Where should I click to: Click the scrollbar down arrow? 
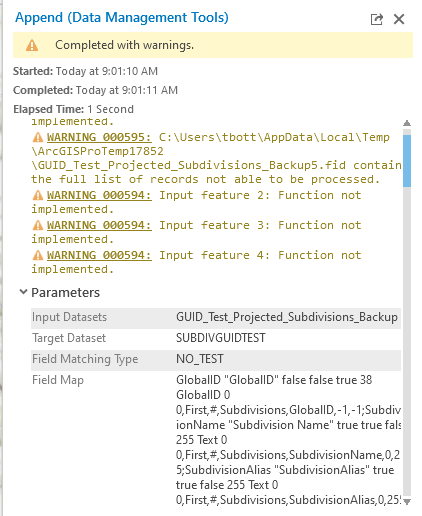[407, 501]
